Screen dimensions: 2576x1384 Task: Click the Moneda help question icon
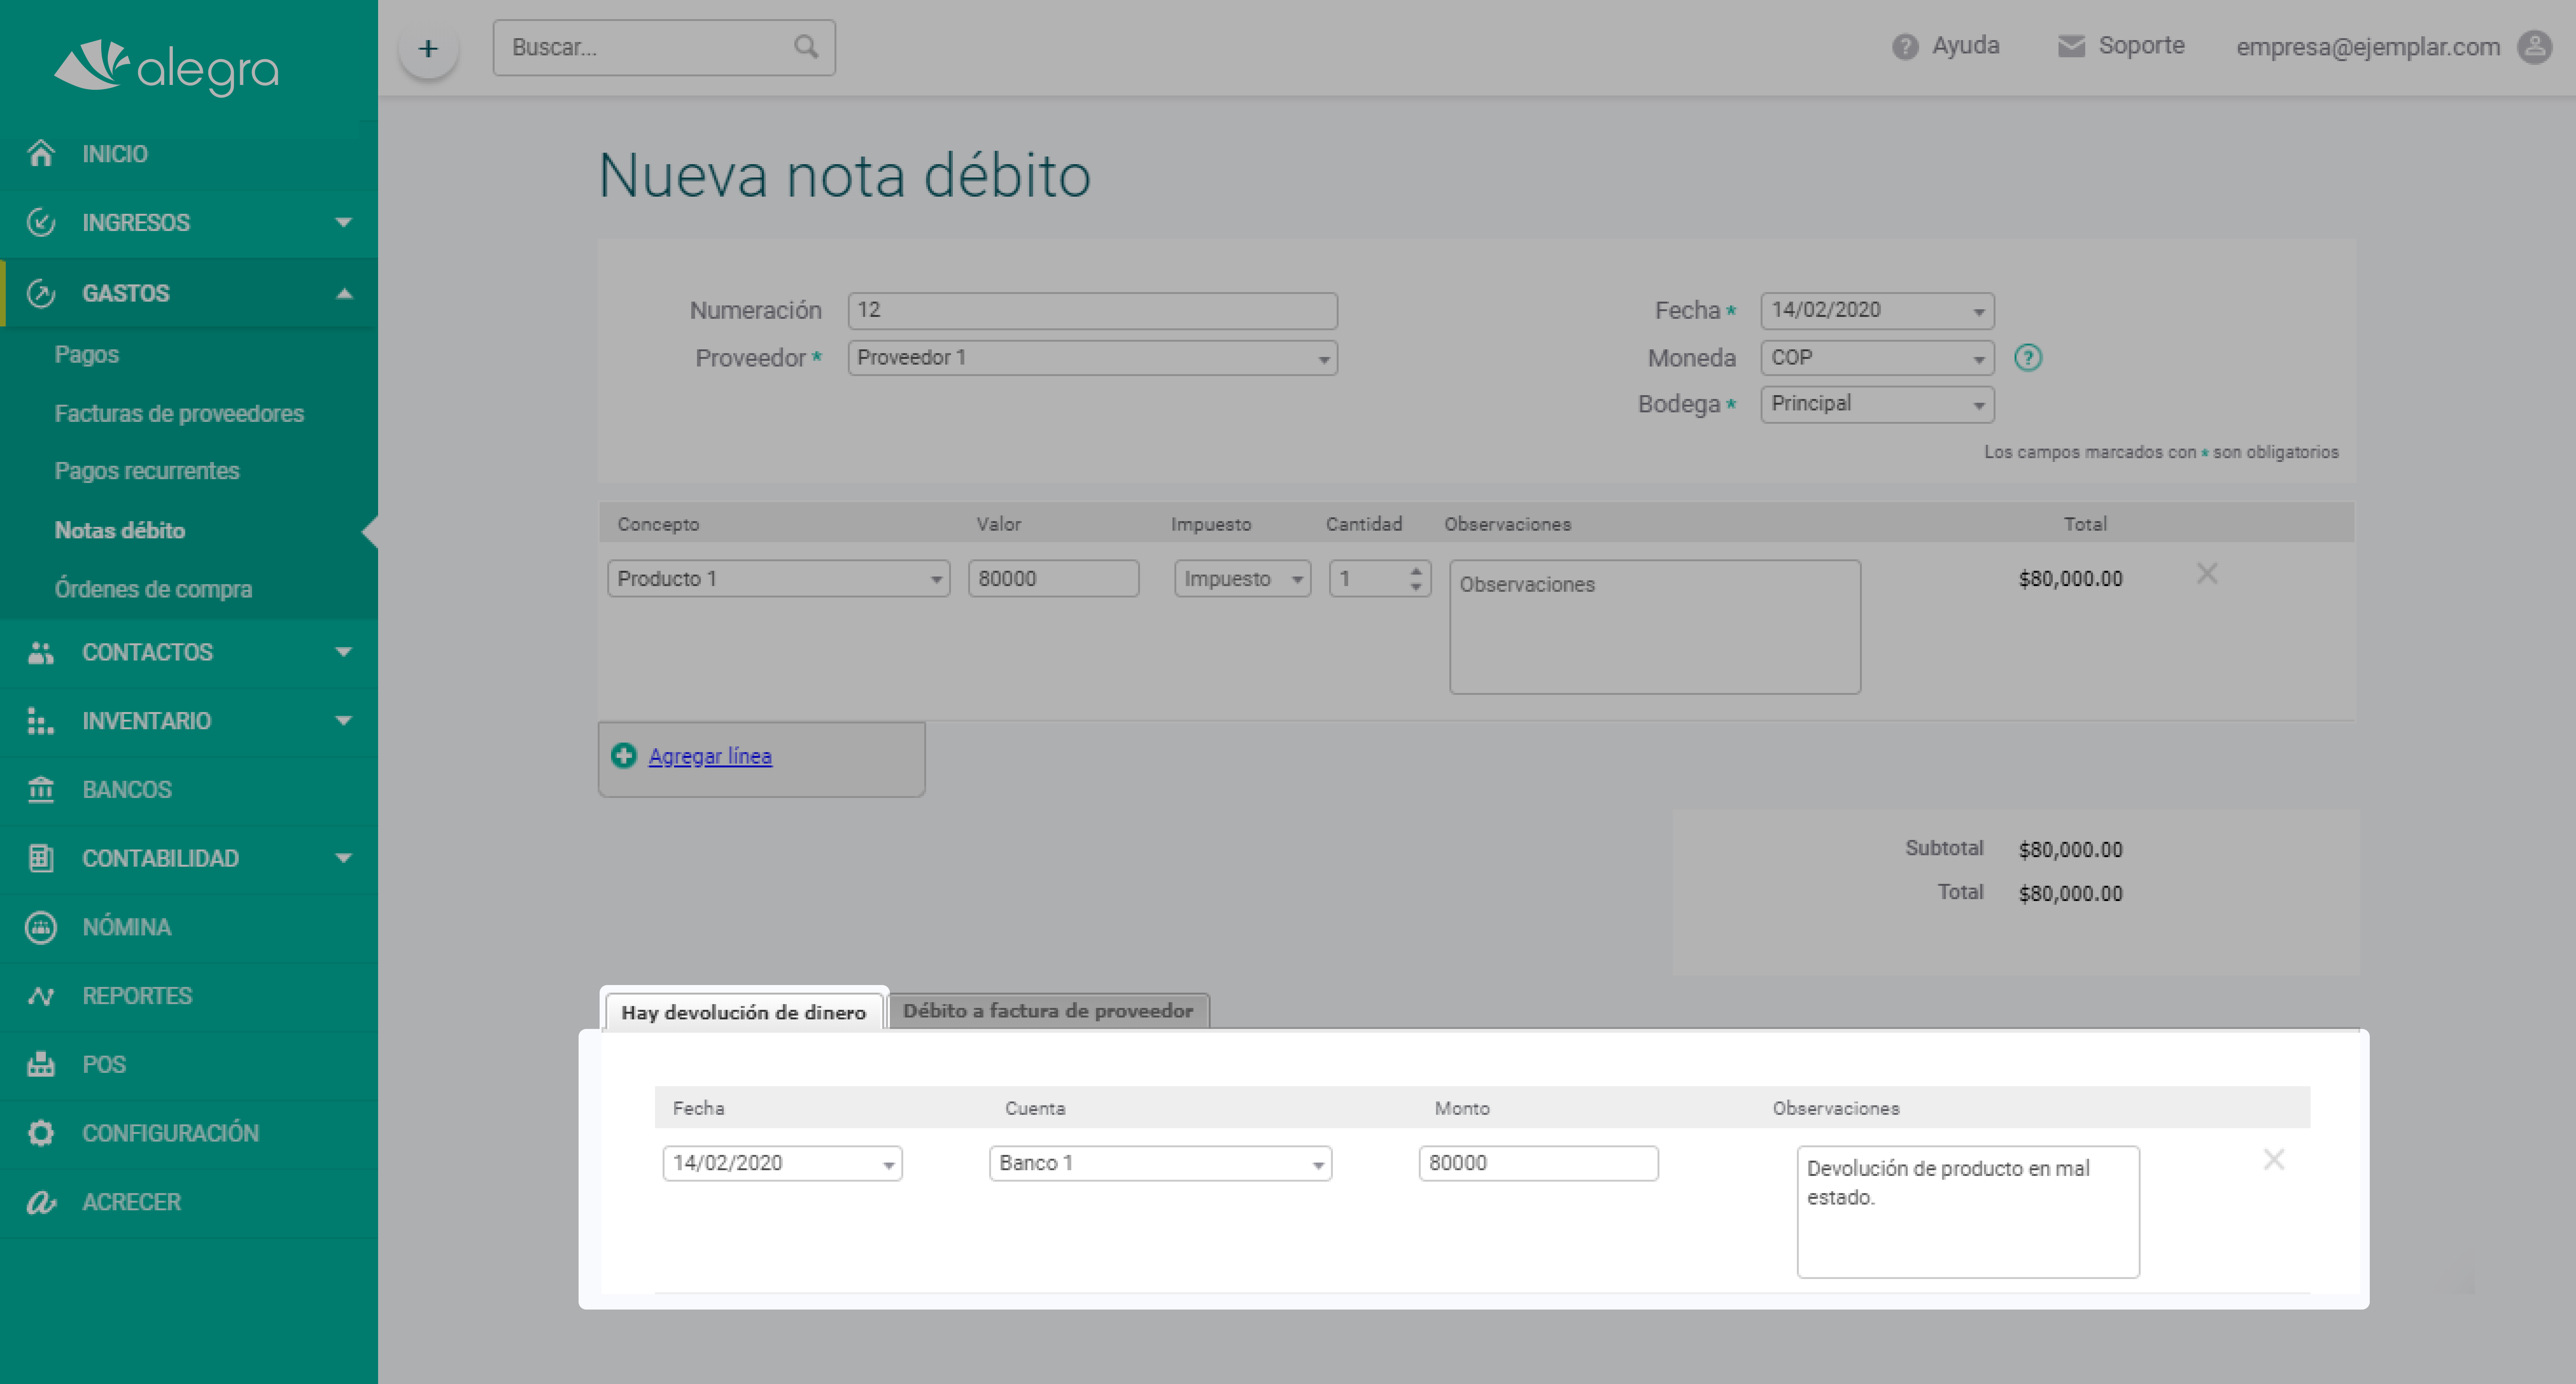2028,357
